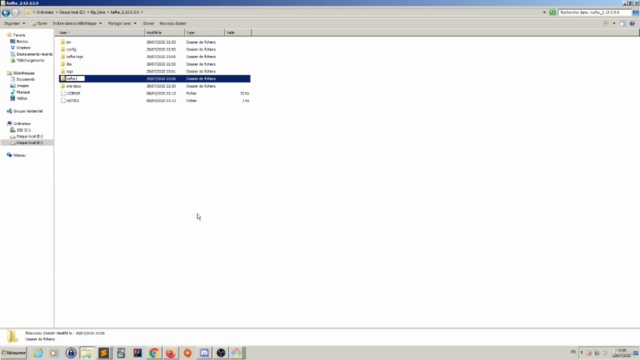Open Sublime Text from the taskbar
The height and width of the screenshot is (360, 640).
tap(104, 353)
